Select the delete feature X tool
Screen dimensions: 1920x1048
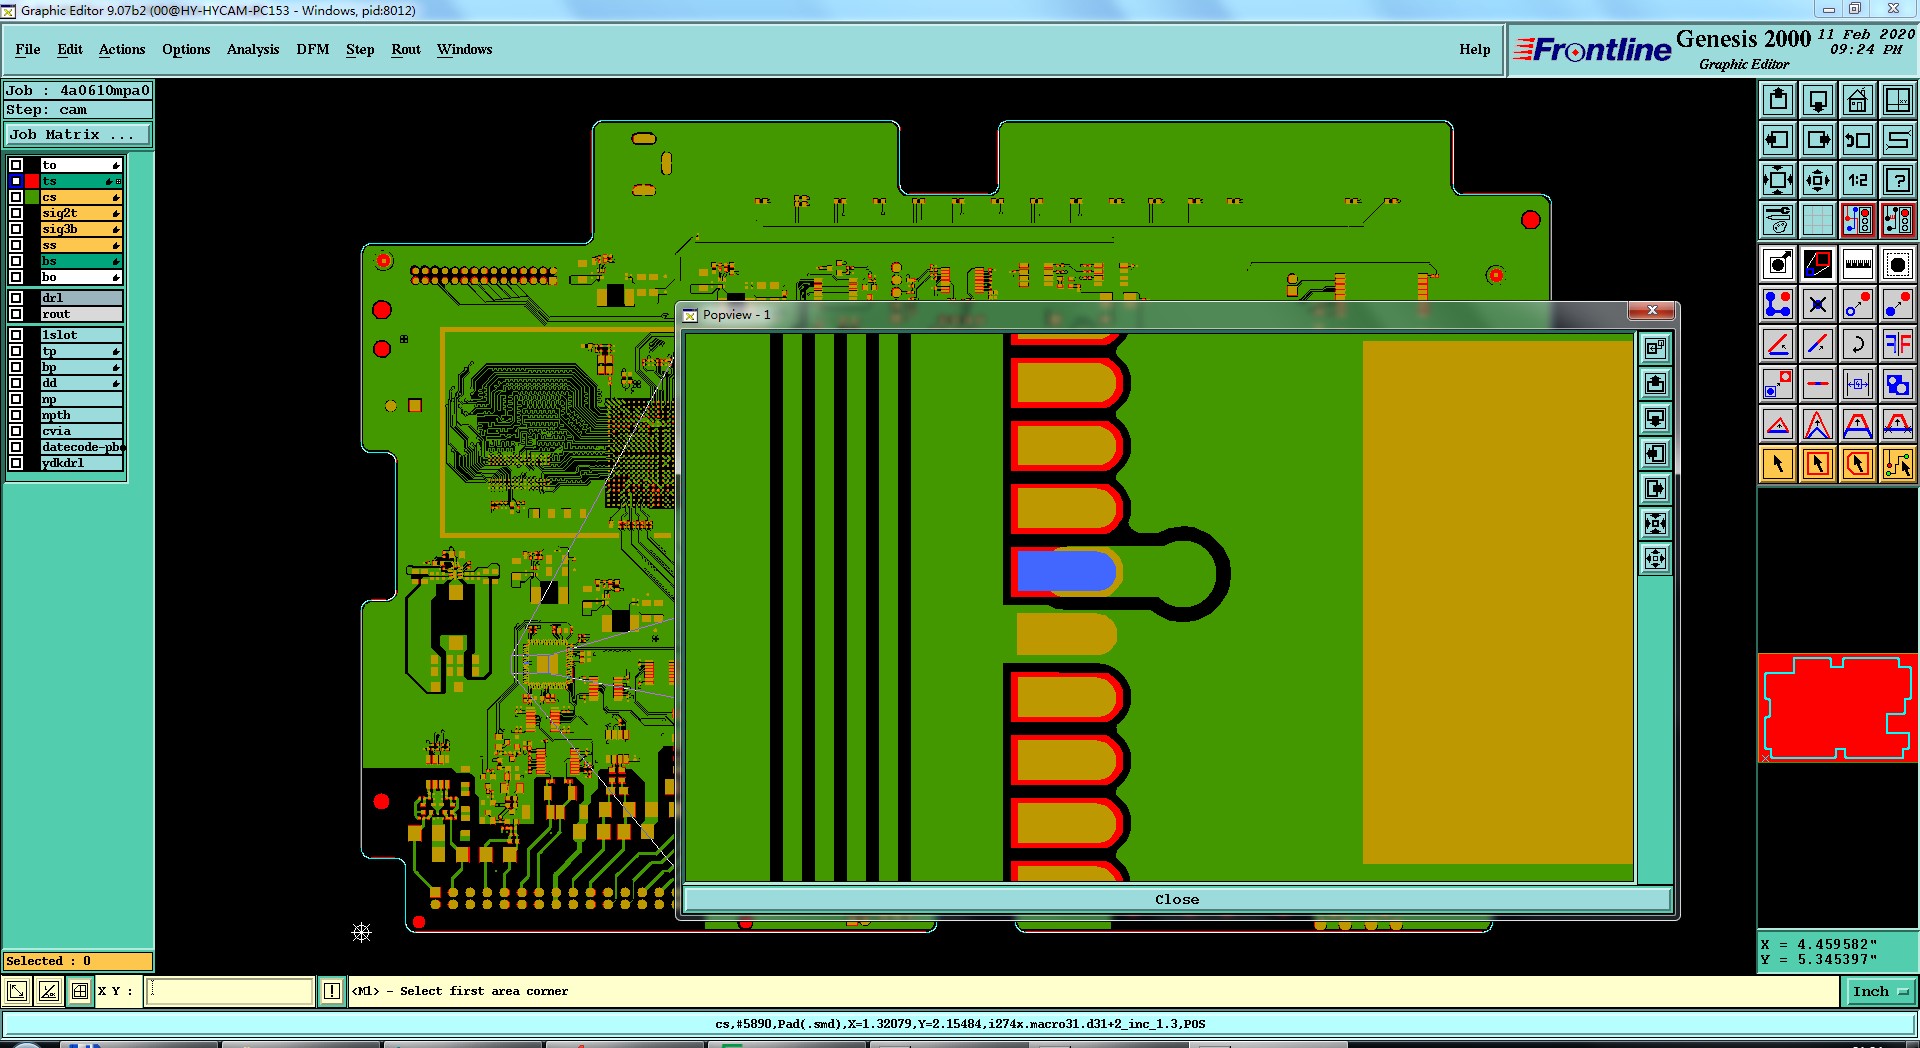[1818, 304]
